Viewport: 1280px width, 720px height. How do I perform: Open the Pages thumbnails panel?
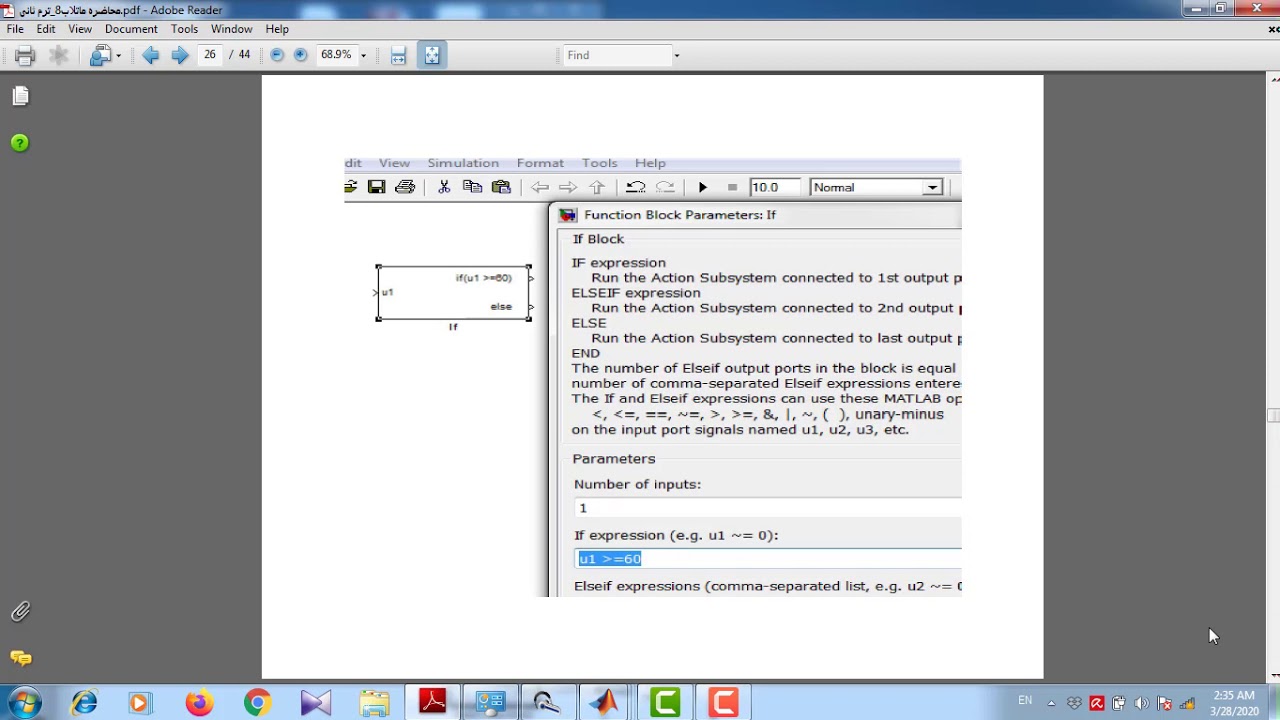(20, 96)
